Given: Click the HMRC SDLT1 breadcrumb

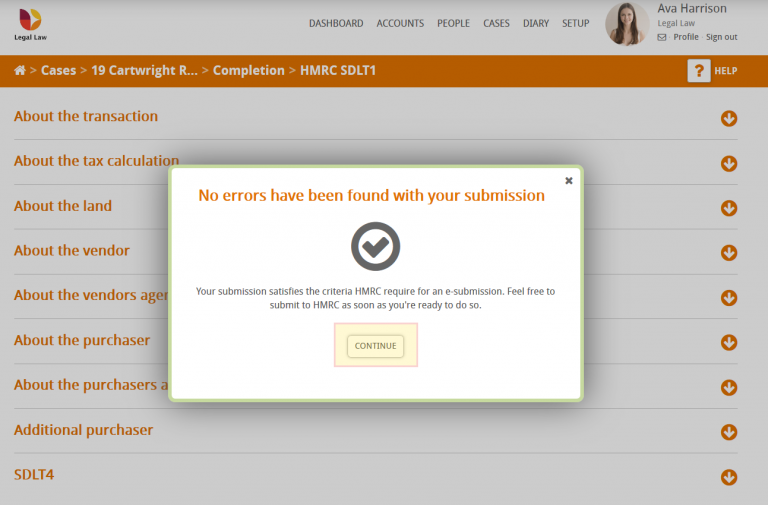Looking at the screenshot, I should (x=338, y=71).
